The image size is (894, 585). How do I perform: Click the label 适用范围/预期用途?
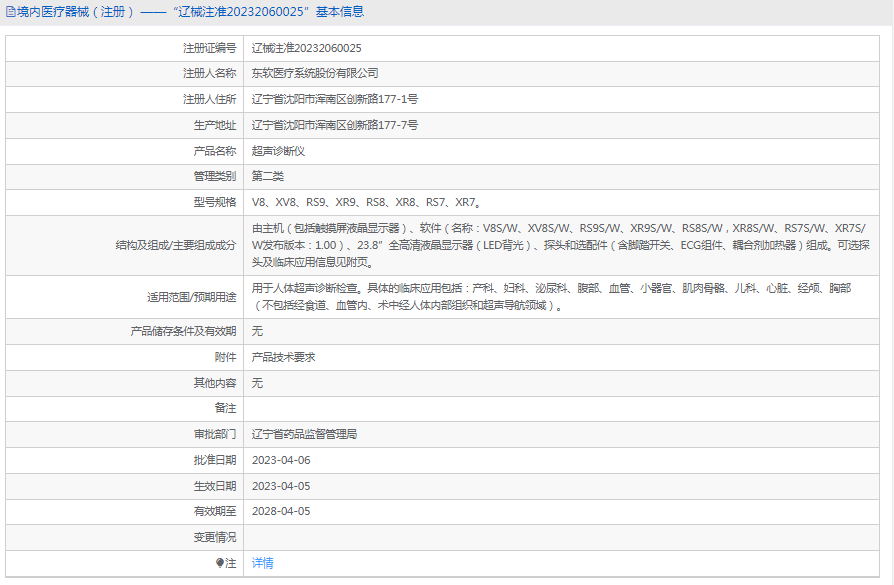pos(192,296)
